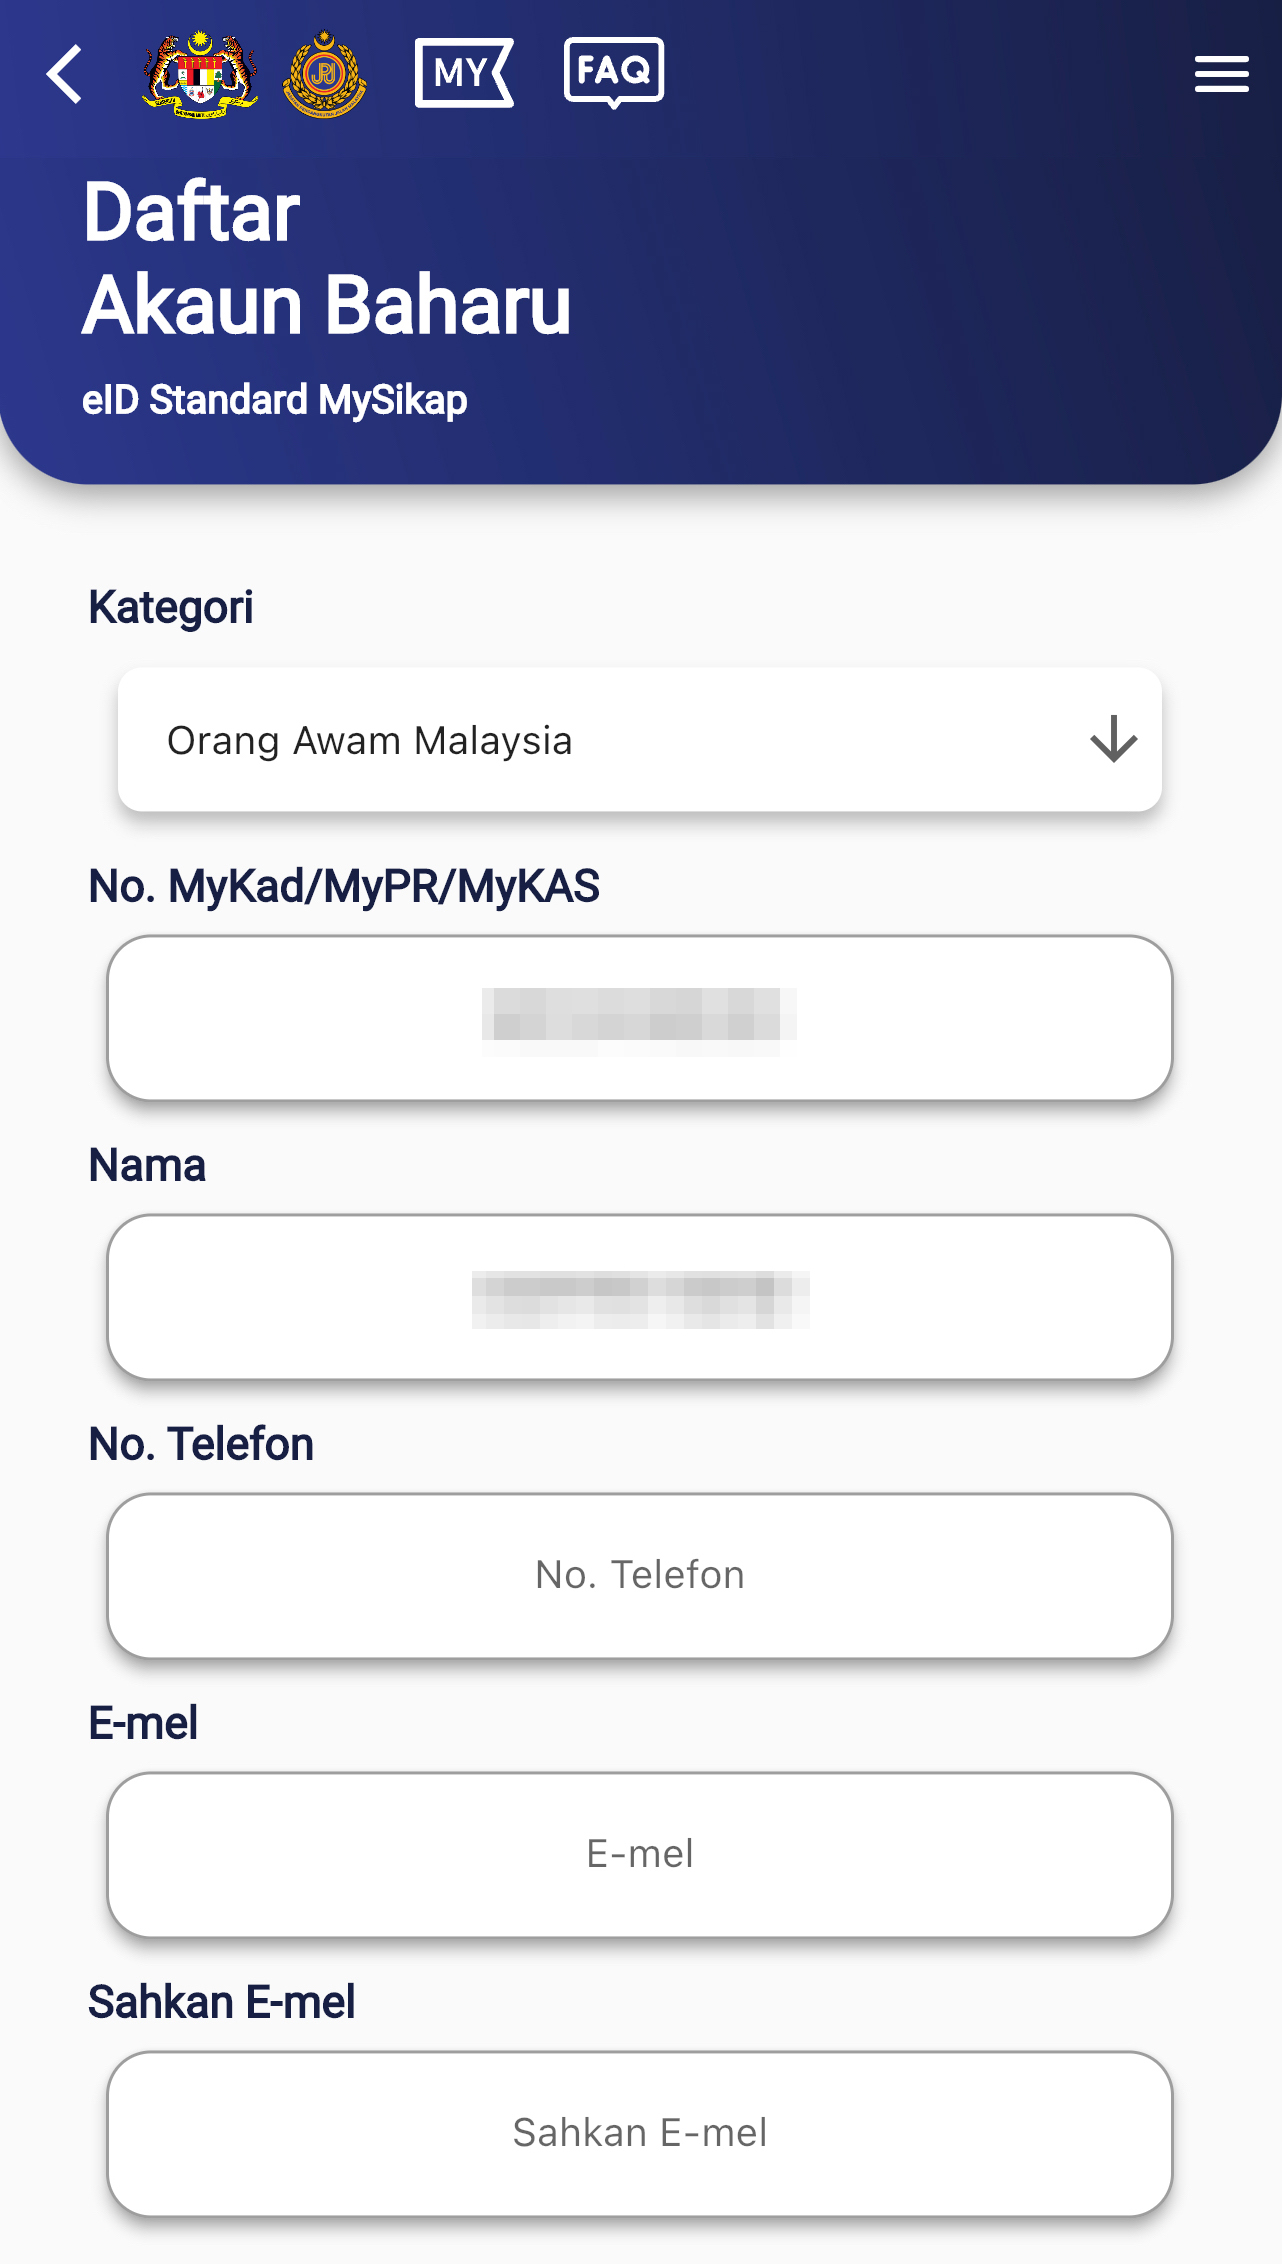This screenshot has height=2264, width=1282.
Task: Focus the No. MyKad/MyPR/MyKAS input box
Action: (x=640, y=1018)
